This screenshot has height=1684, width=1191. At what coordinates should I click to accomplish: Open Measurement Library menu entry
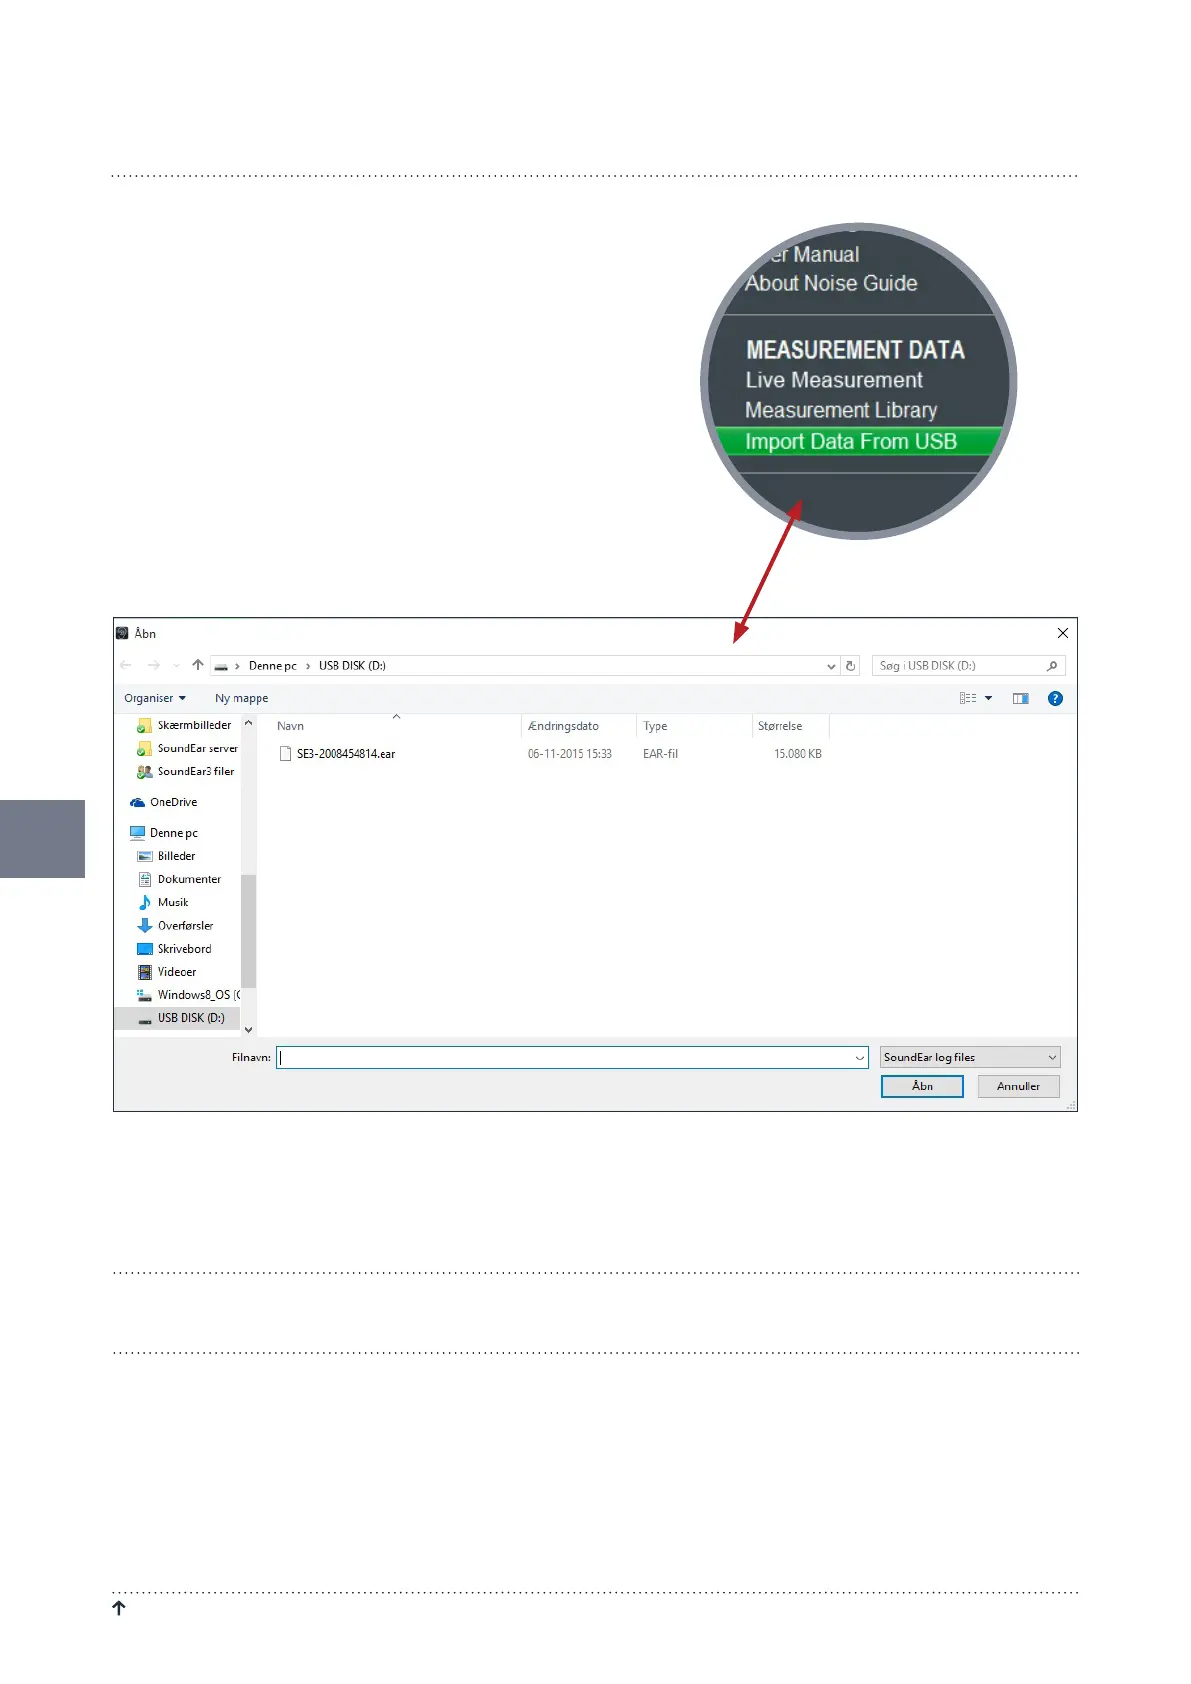(x=841, y=410)
